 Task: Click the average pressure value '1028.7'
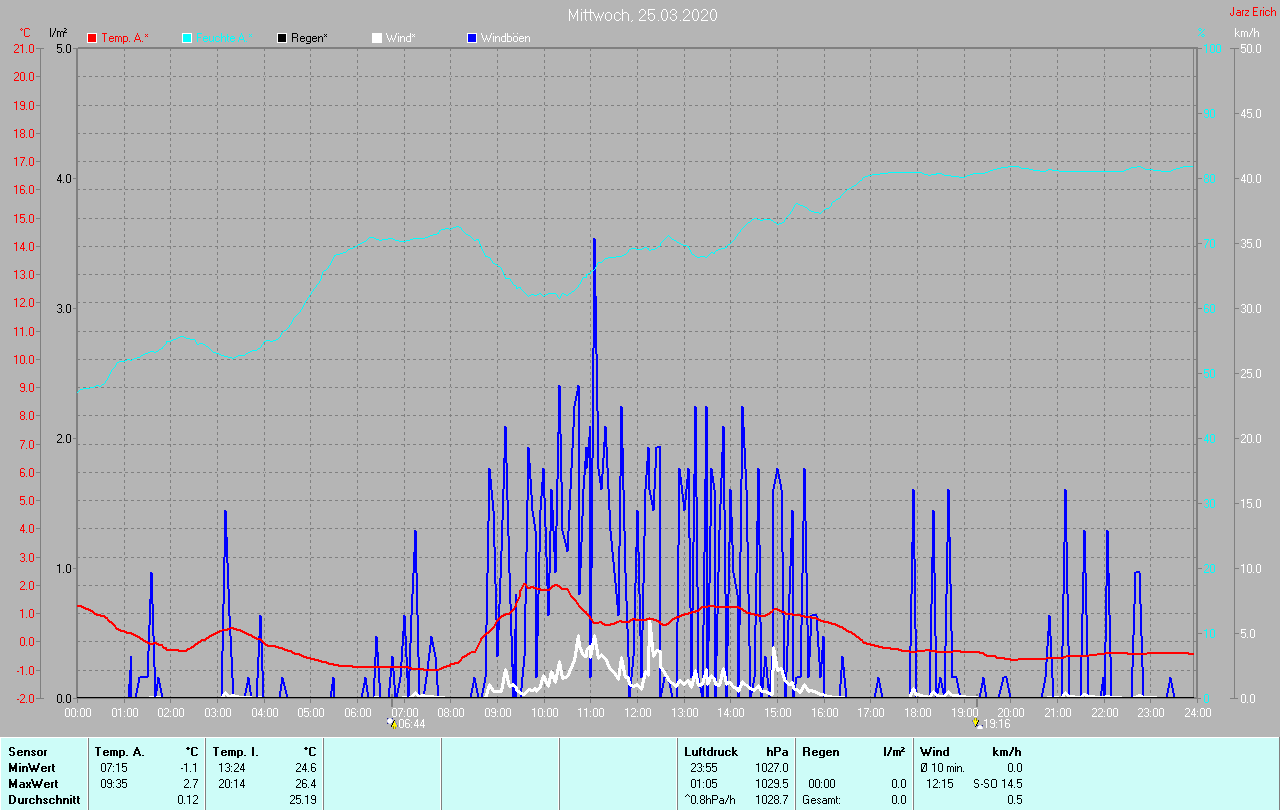[771, 800]
